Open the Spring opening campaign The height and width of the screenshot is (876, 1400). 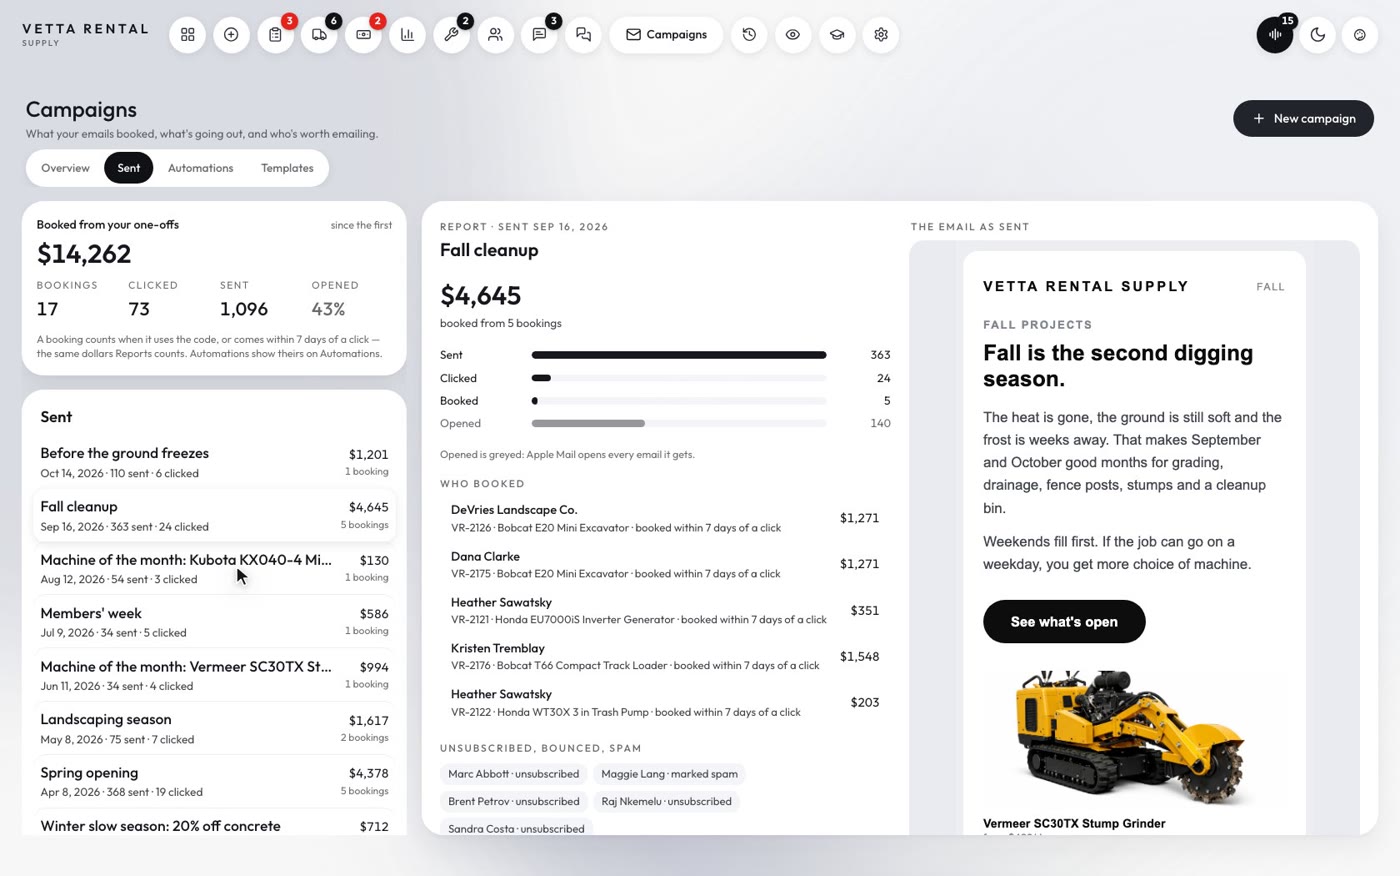pyautogui.click(x=214, y=781)
